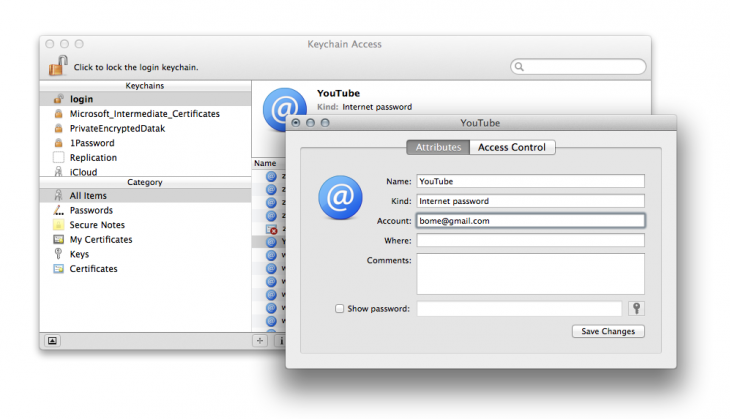Switch to the Access Control tab
The width and height of the screenshot is (730, 419).
pos(512,147)
